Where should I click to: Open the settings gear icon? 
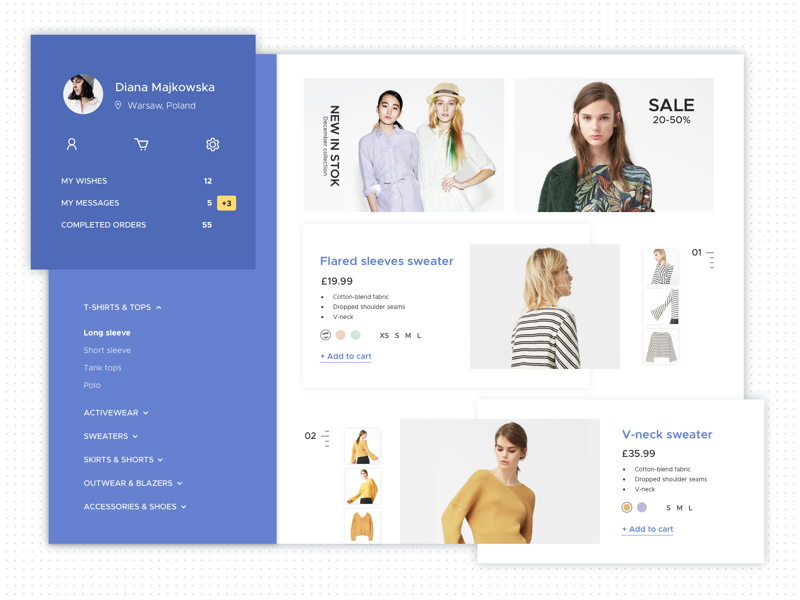[212, 144]
